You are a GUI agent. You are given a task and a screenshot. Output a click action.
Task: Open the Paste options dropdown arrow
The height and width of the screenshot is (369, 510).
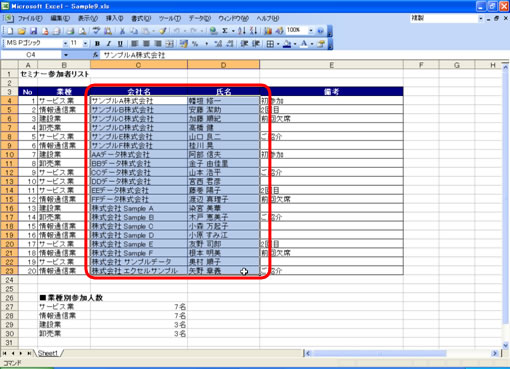(x=153, y=31)
